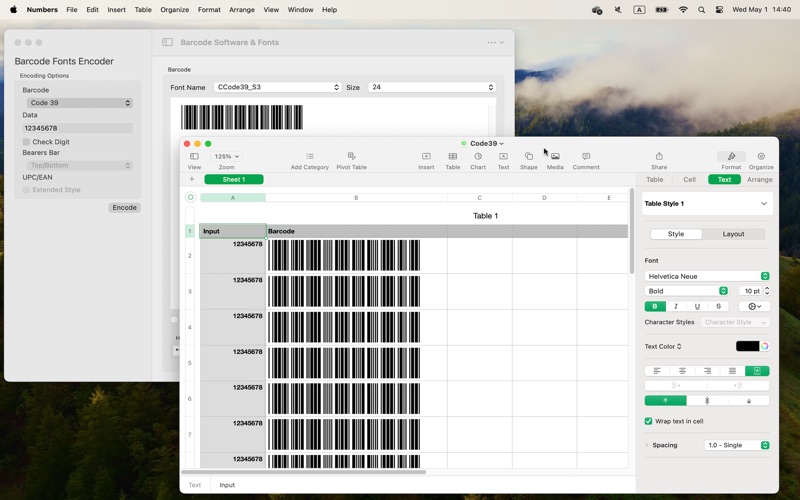Click the sidebar toggle icon in Barcode window
Viewport: 800px width, 500px height.
(x=167, y=42)
